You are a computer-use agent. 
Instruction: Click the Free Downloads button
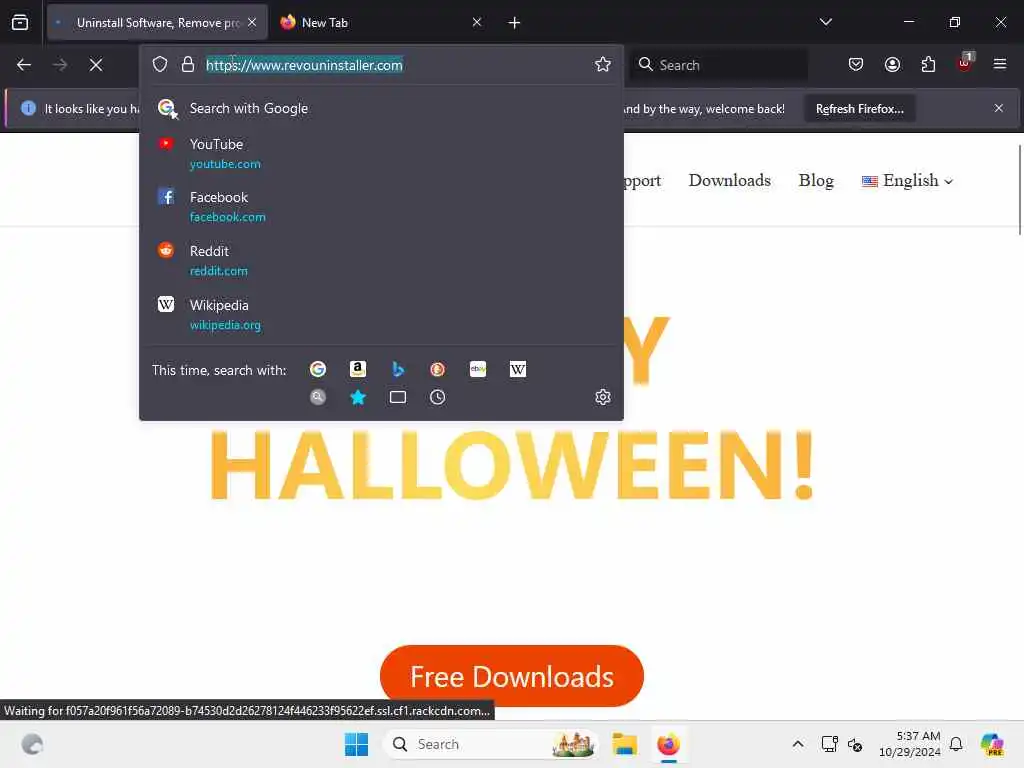(x=511, y=677)
